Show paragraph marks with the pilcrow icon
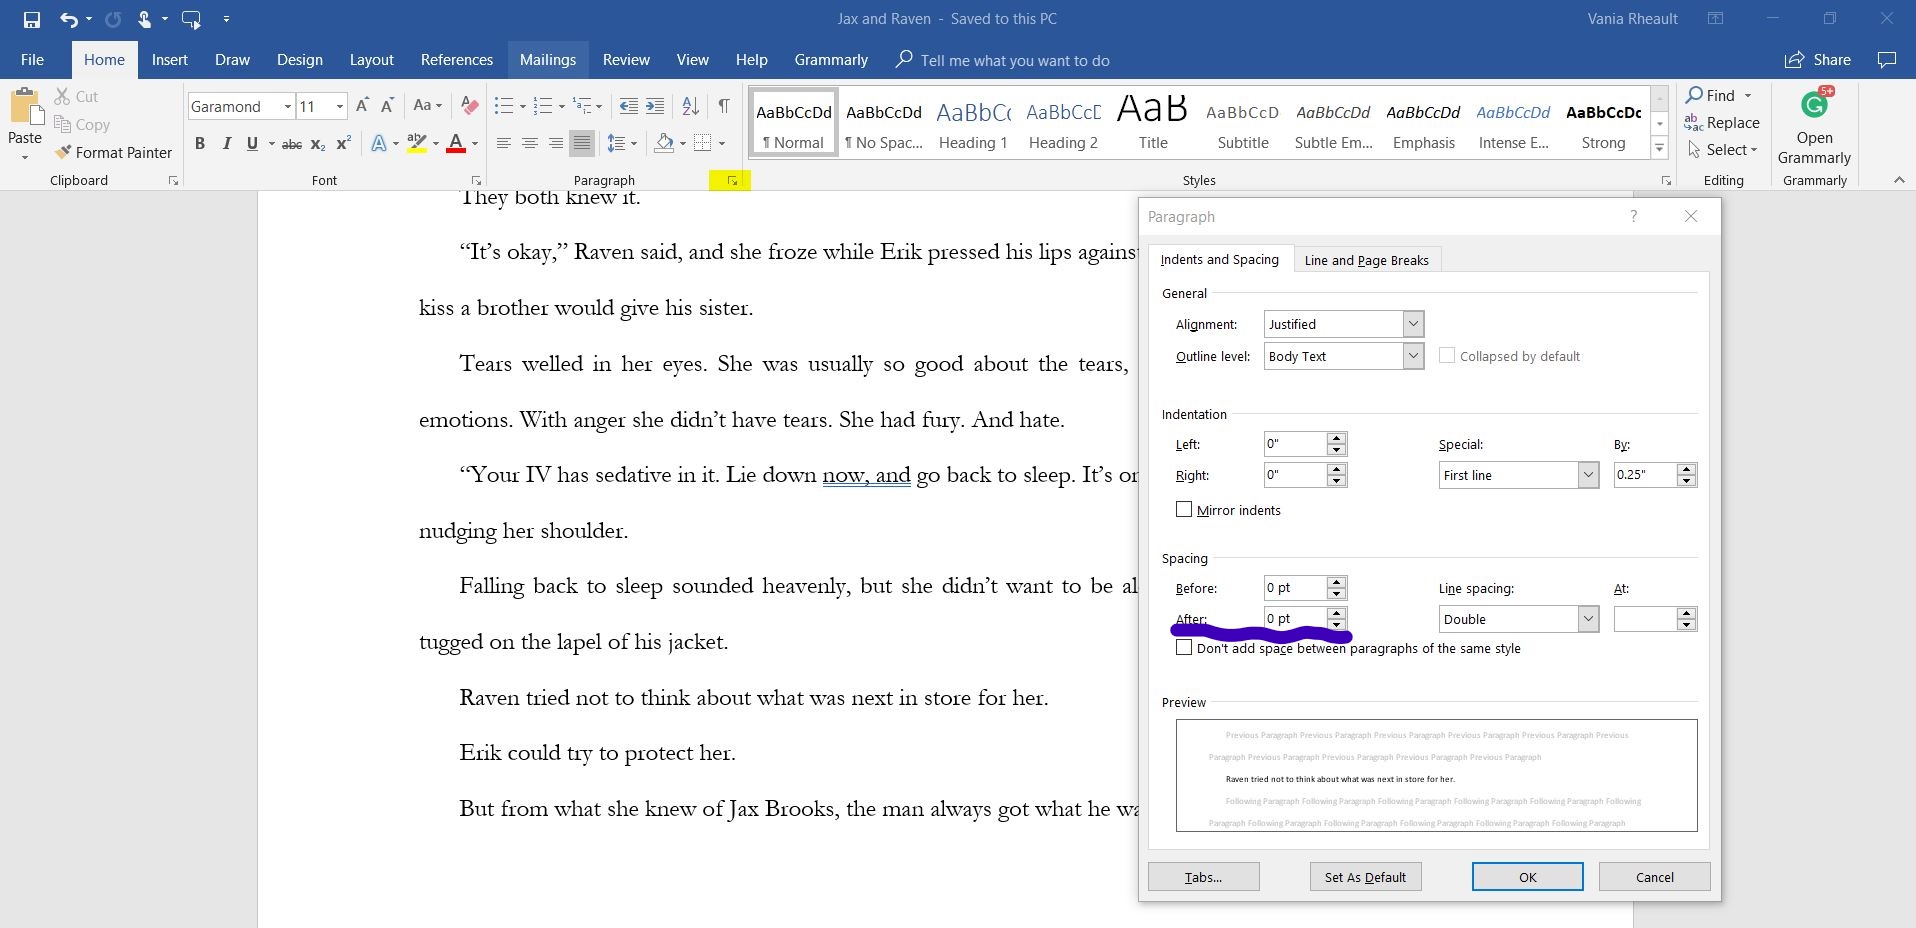1916x928 pixels. [723, 106]
